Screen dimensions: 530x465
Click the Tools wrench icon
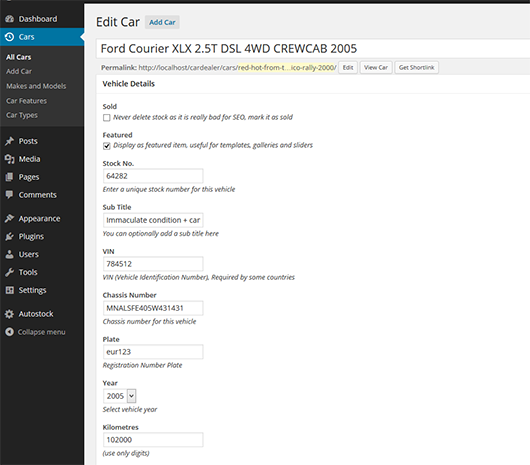9,272
